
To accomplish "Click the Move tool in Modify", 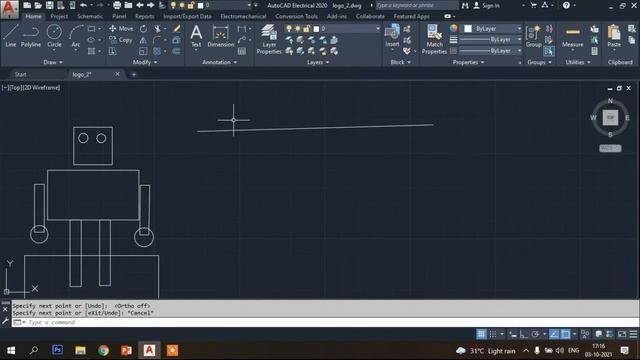I will [x=121, y=29].
